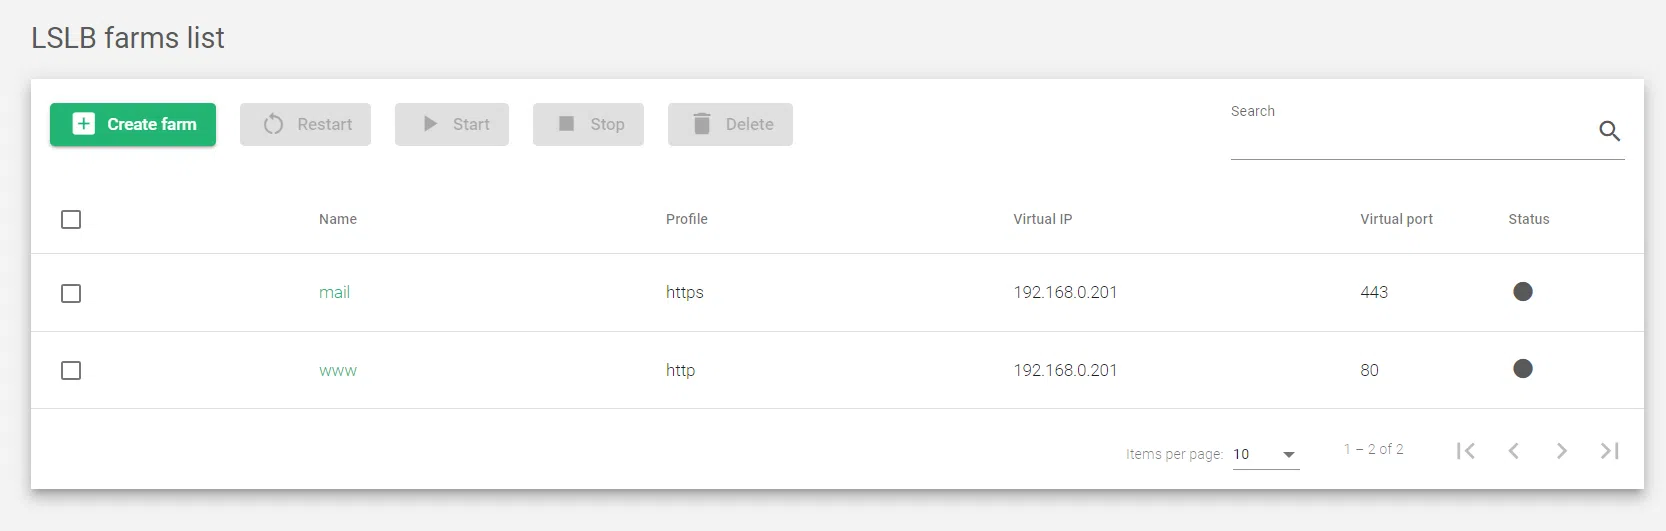Screen dimensions: 1666x531
Task: Open the www farm link
Action: click(338, 370)
